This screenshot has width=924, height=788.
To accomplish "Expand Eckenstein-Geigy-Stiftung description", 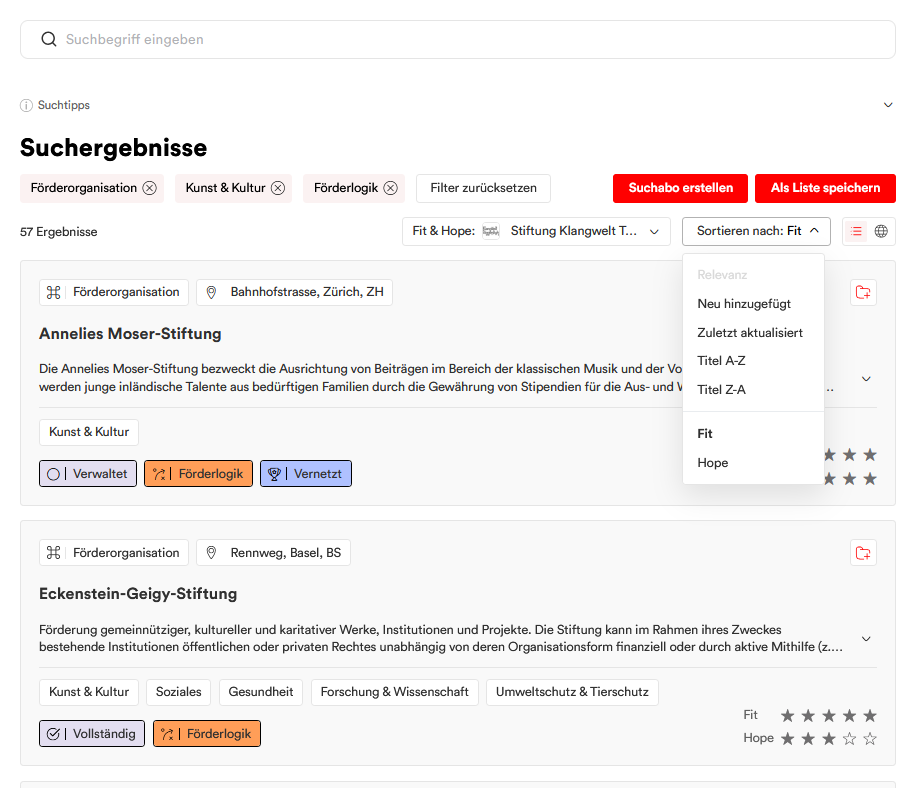I will pyautogui.click(x=866, y=639).
